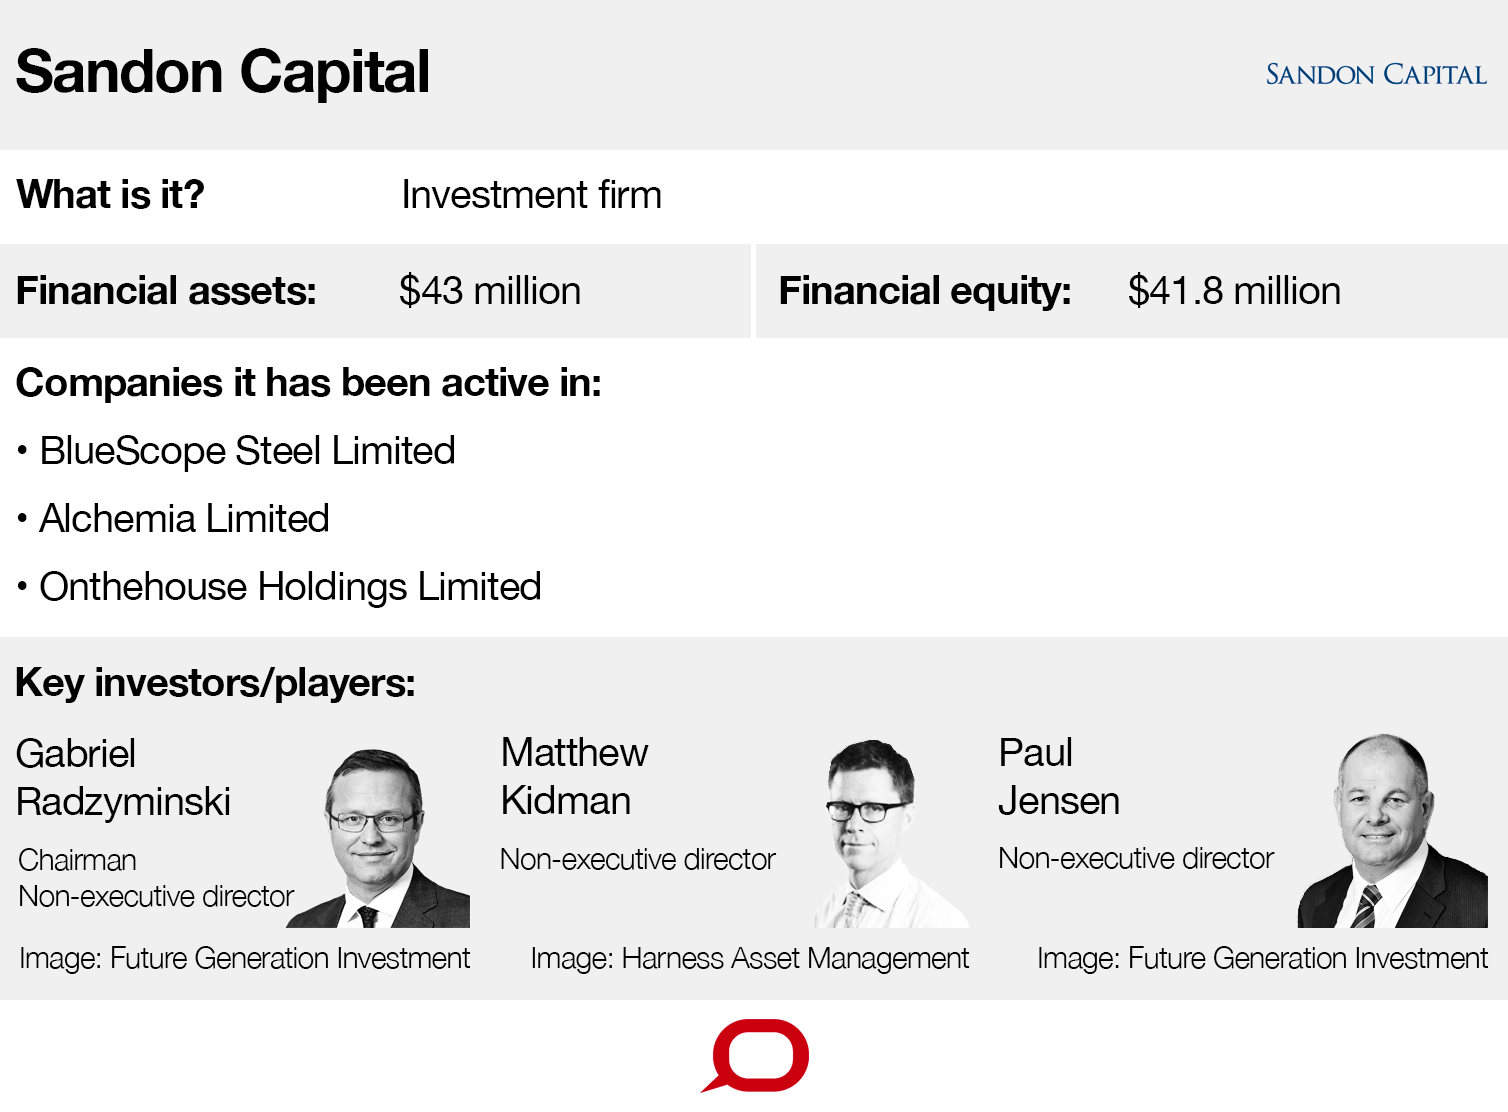
Task: Click Matthew Kidman's portrait photo
Action: pyautogui.click(x=878, y=834)
